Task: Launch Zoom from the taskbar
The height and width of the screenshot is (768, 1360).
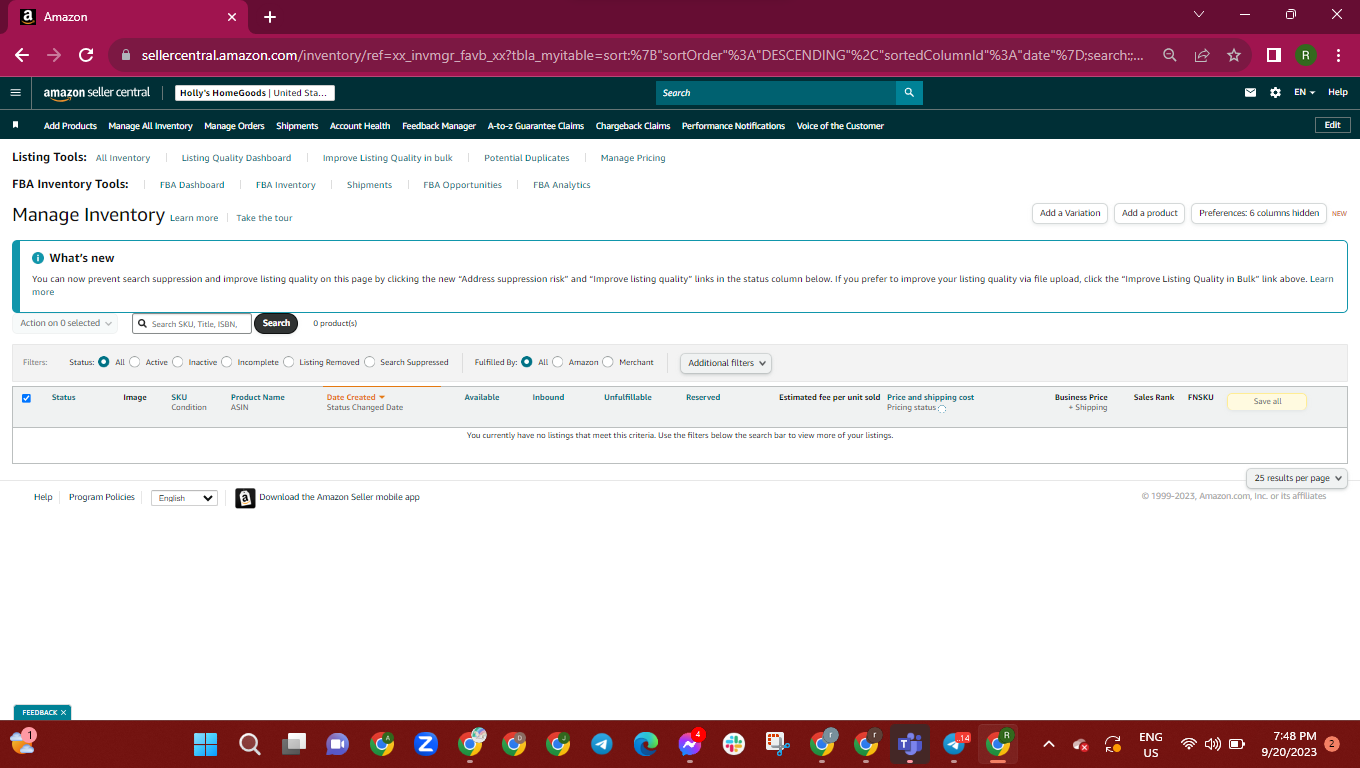Action: point(426,744)
